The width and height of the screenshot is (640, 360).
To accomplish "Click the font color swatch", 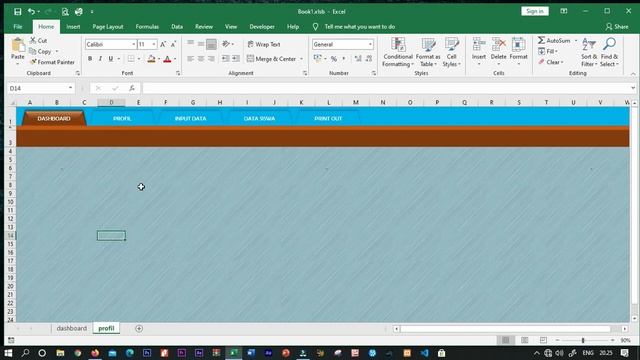I will [167, 59].
